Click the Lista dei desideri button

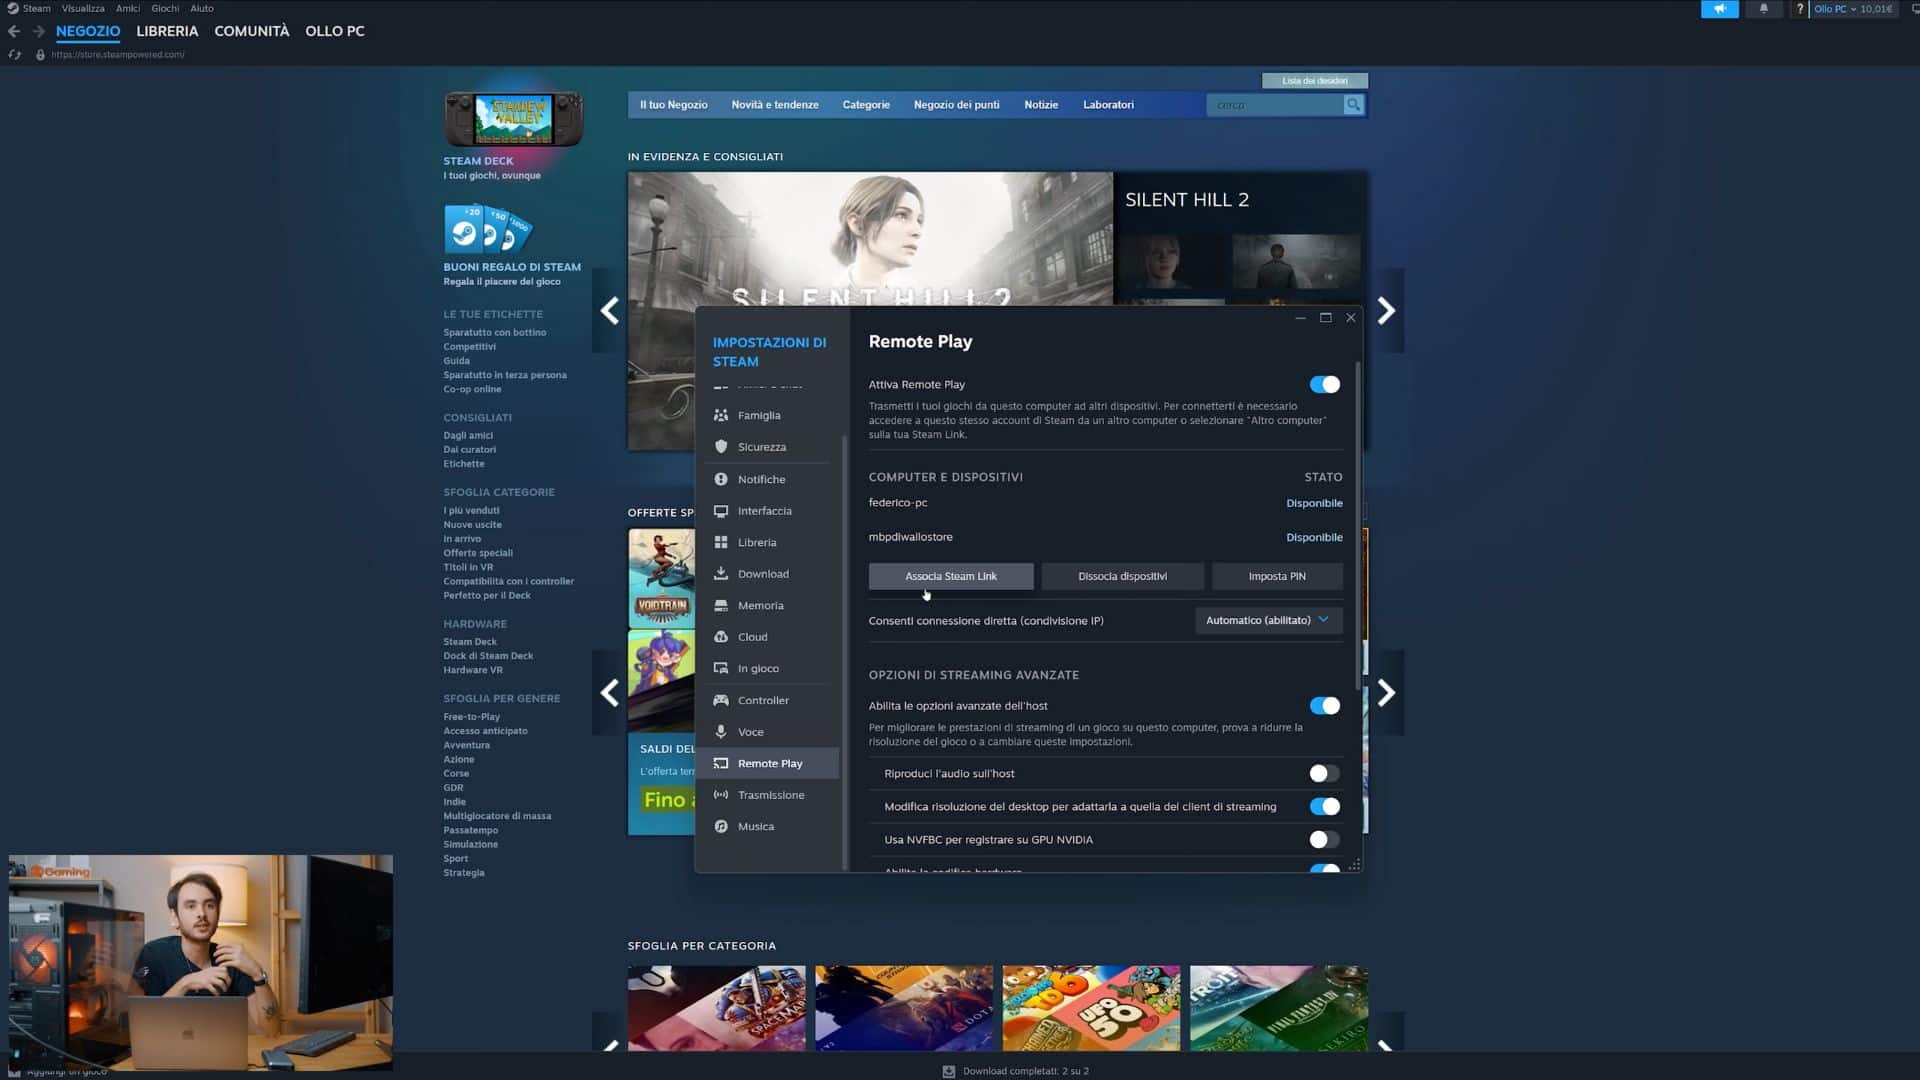[x=1314, y=81]
